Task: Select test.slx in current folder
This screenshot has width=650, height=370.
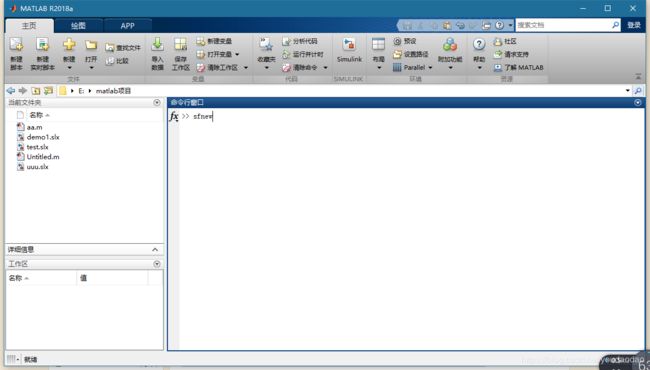Action: 32,147
